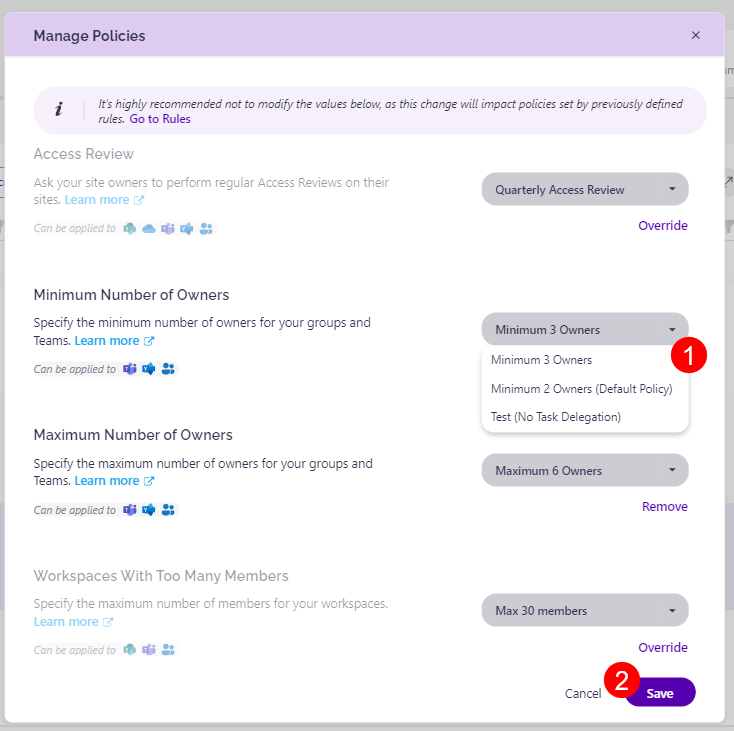Click Groups people icon in Access Review row
This screenshot has width=734, height=731.
point(206,228)
